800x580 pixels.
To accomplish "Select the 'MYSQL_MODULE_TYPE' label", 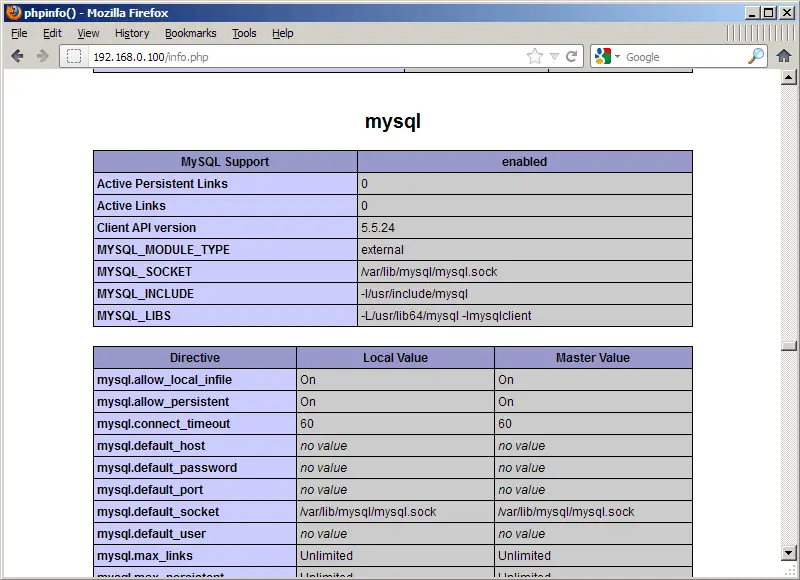I will 163,250.
